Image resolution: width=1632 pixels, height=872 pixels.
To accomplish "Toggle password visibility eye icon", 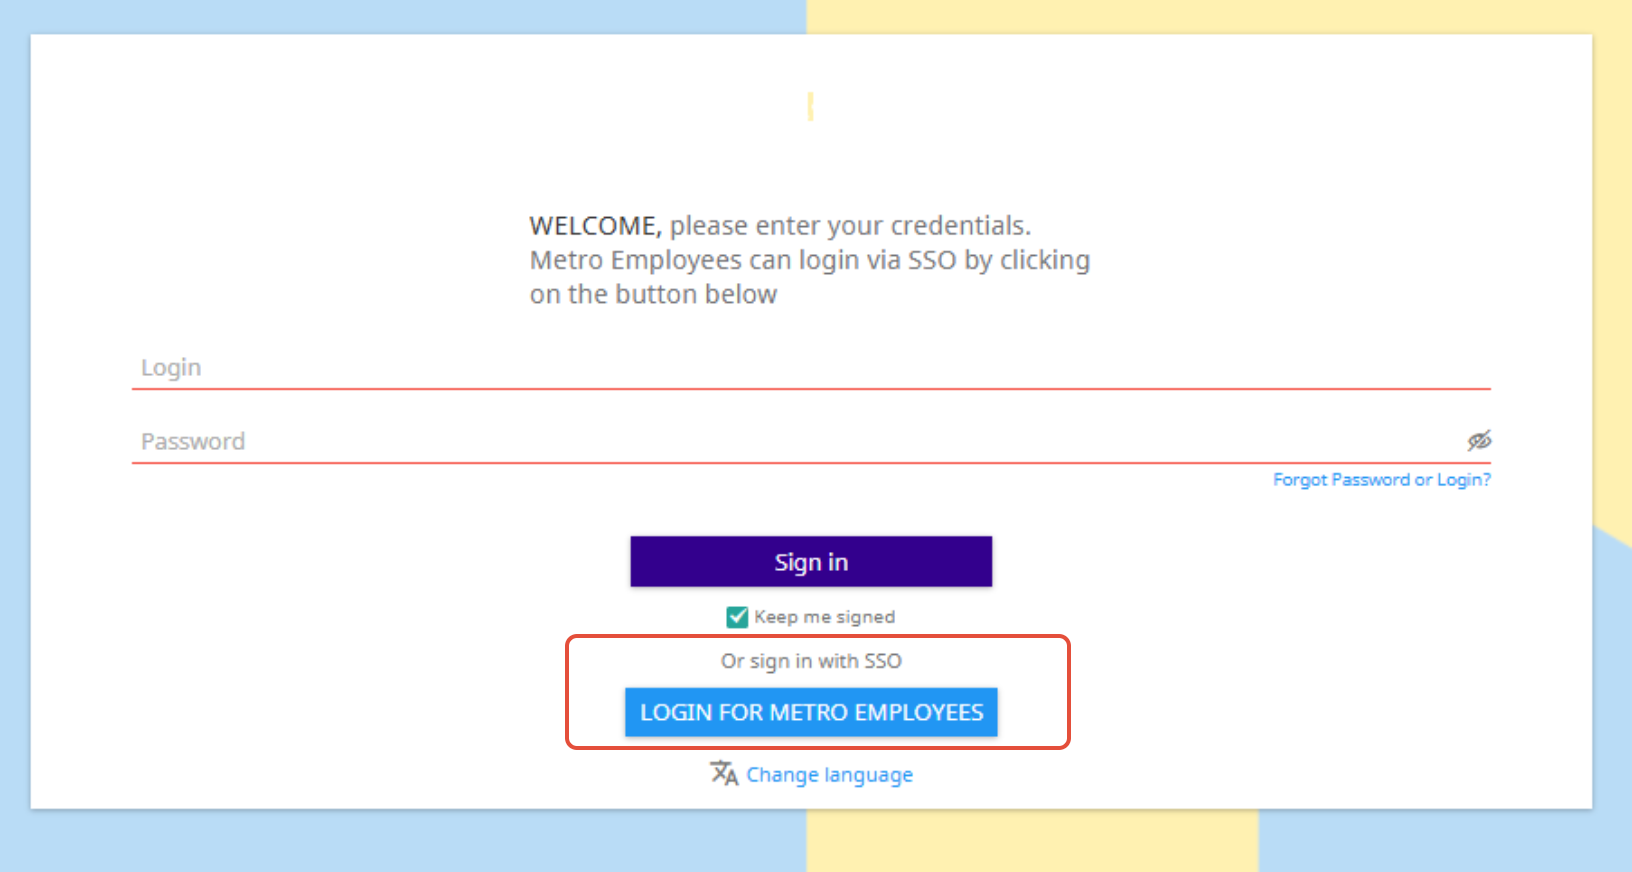I will [x=1479, y=440].
